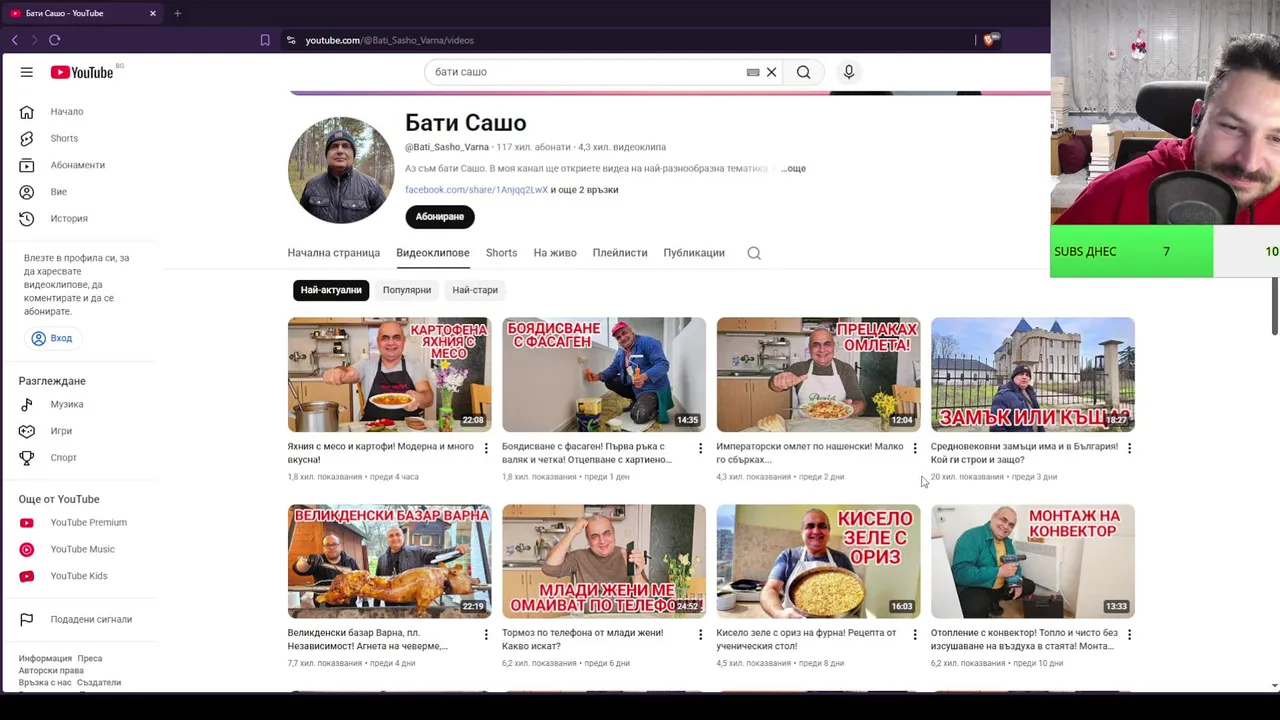
Task: Switch to the Видеоклипове tab
Action: click(433, 253)
